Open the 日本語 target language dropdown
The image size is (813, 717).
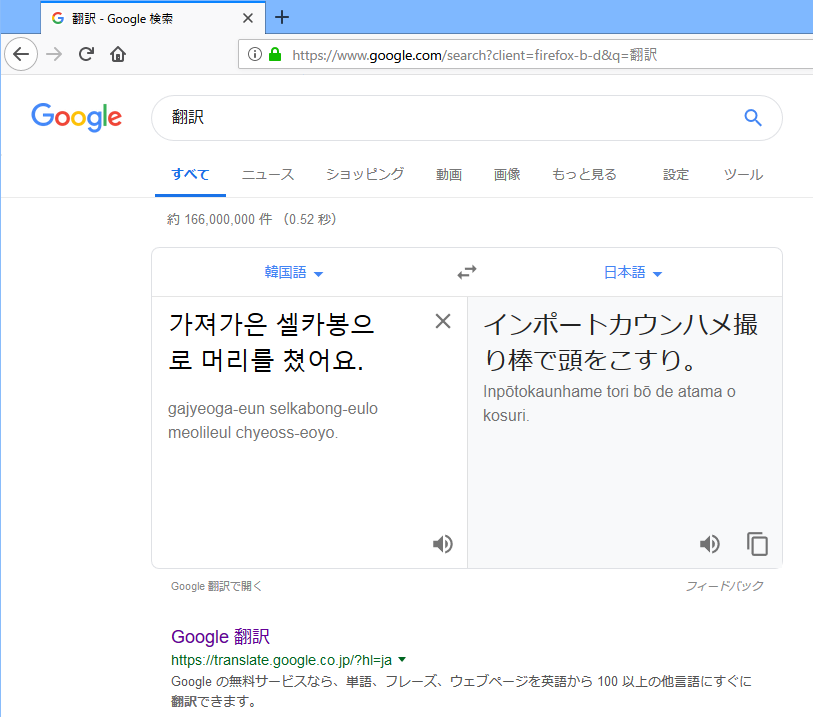tap(632, 273)
